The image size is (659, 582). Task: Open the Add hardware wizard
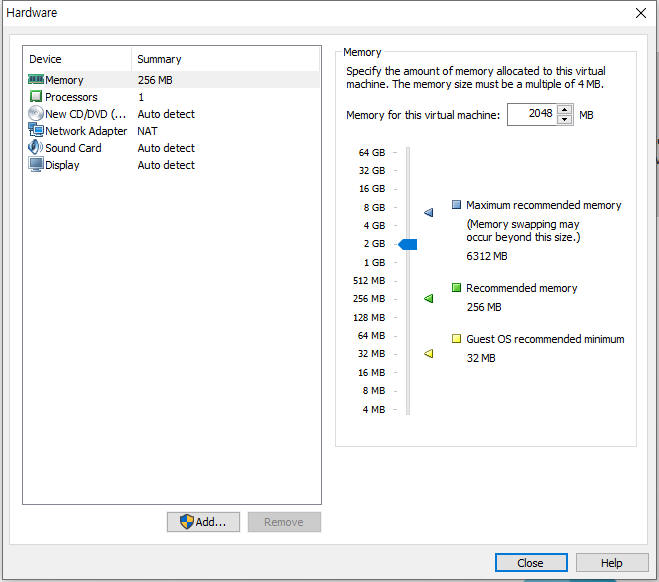tap(203, 522)
